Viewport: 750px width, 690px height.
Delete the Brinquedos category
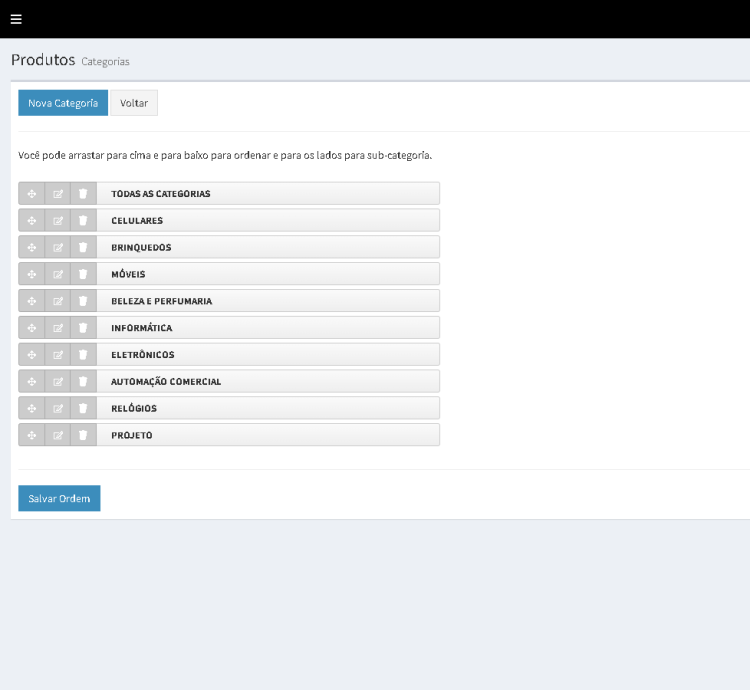pyautogui.click(x=83, y=247)
